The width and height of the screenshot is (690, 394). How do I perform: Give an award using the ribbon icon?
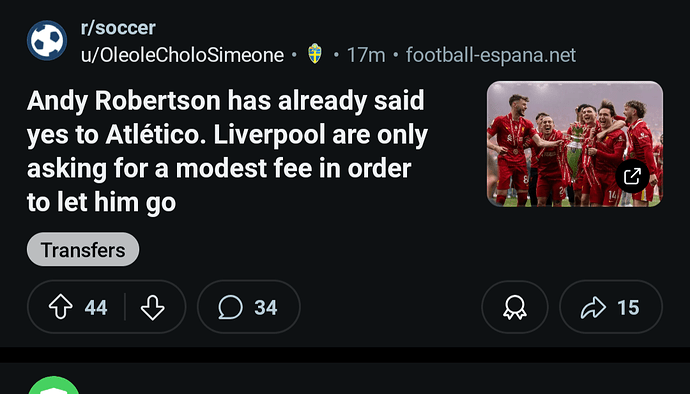coord(514,307)
